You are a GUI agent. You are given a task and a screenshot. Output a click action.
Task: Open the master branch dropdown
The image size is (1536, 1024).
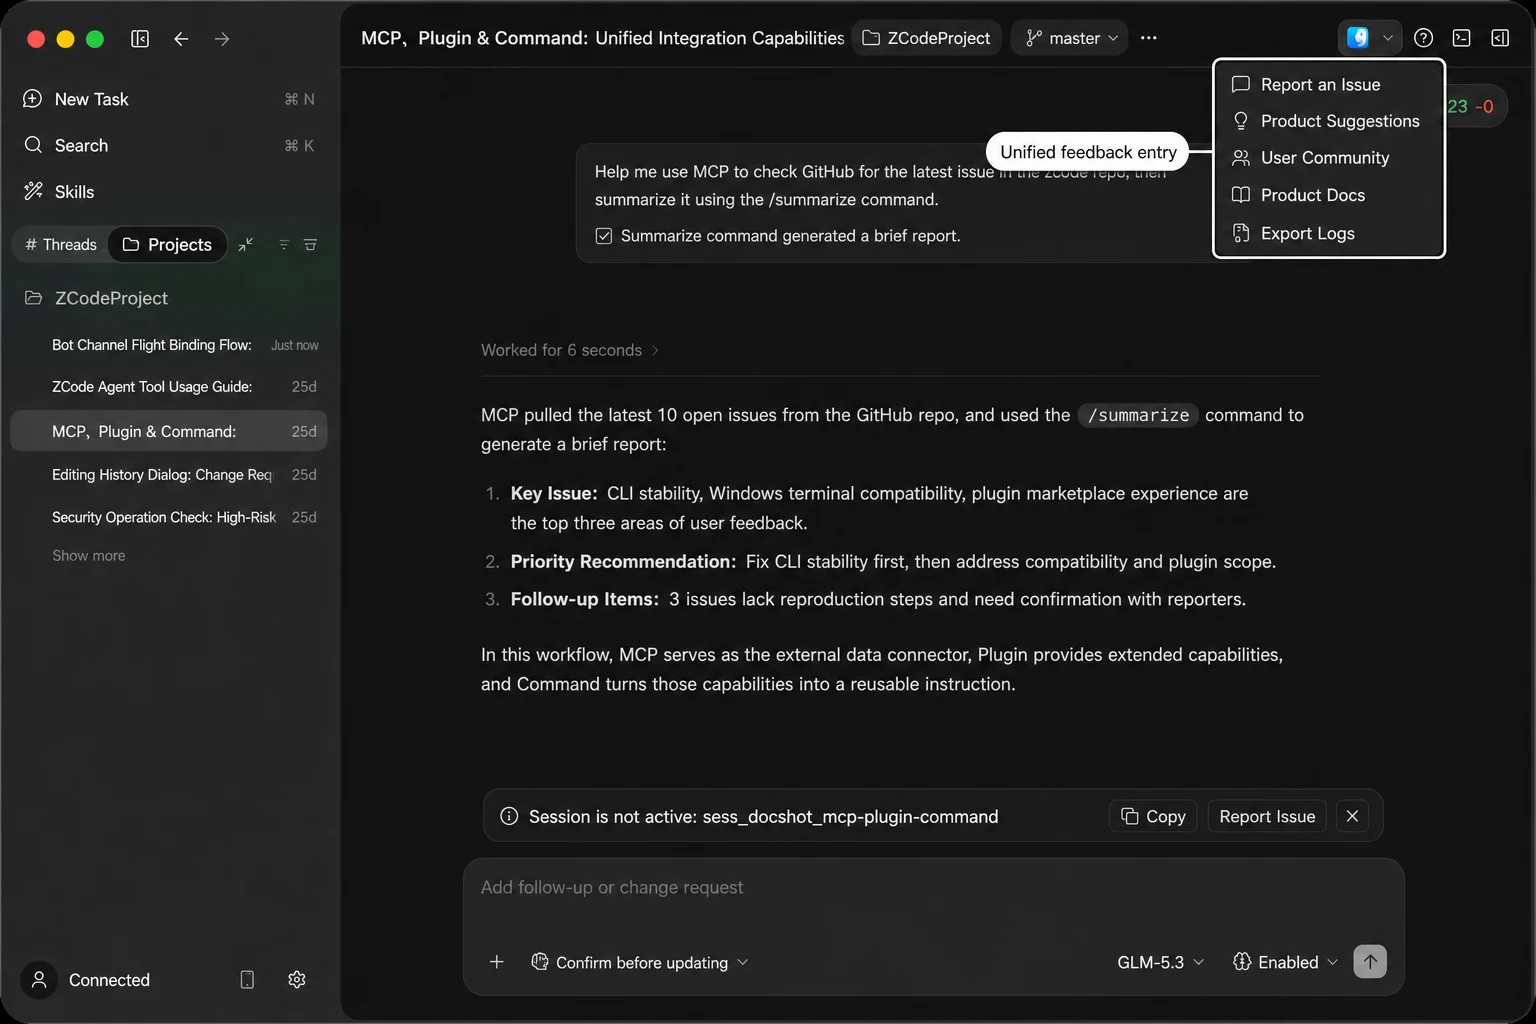[x=1070, y=38]
